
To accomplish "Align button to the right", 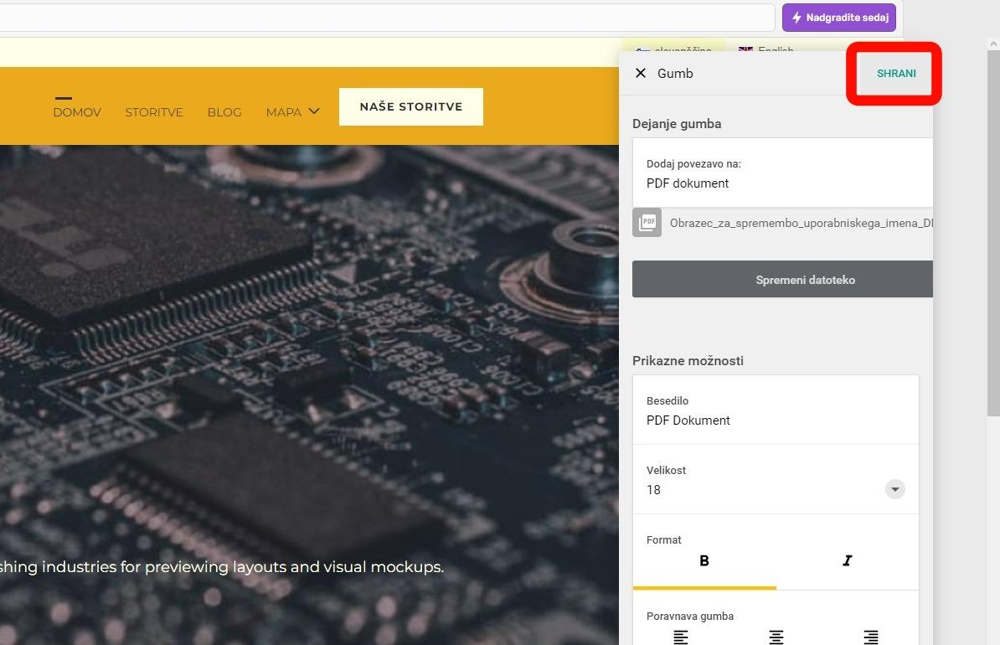I will [871, 637].
